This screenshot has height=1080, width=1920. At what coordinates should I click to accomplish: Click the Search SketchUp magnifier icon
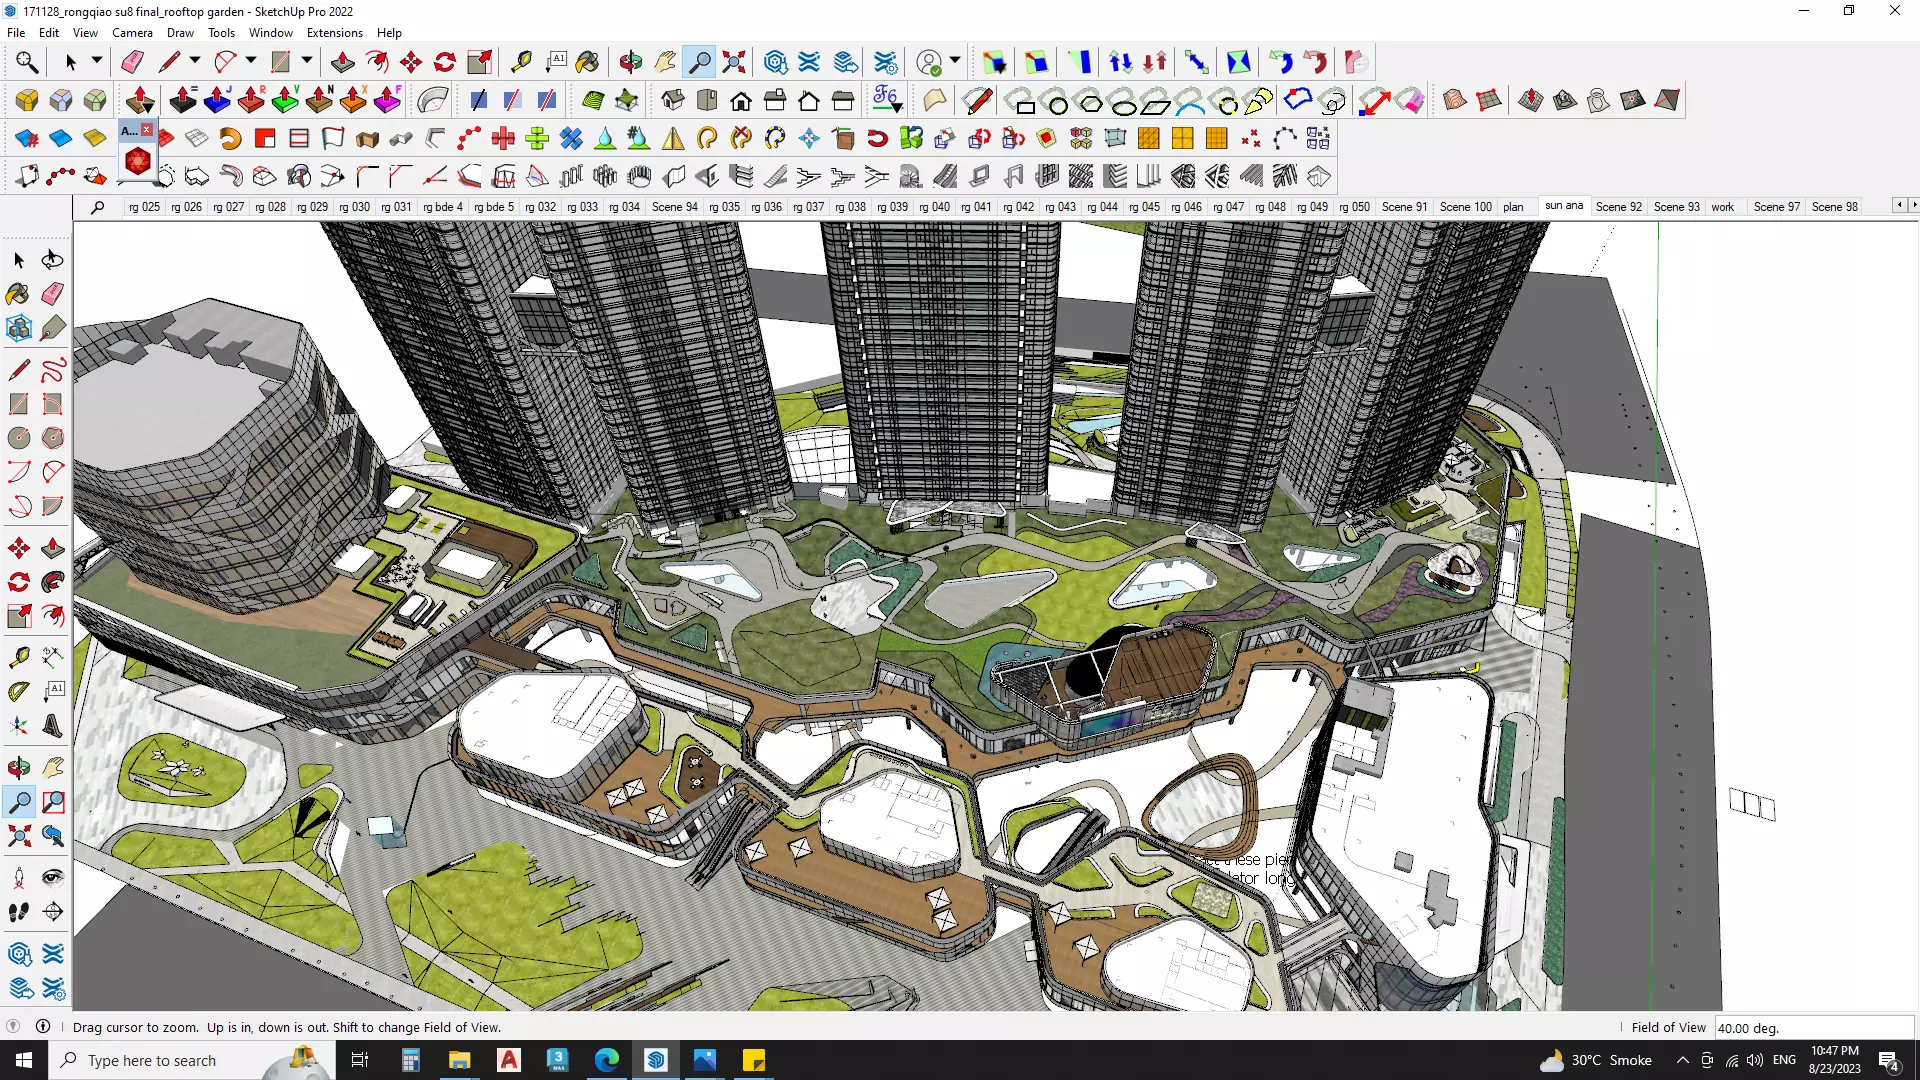(x=27, y=62)
